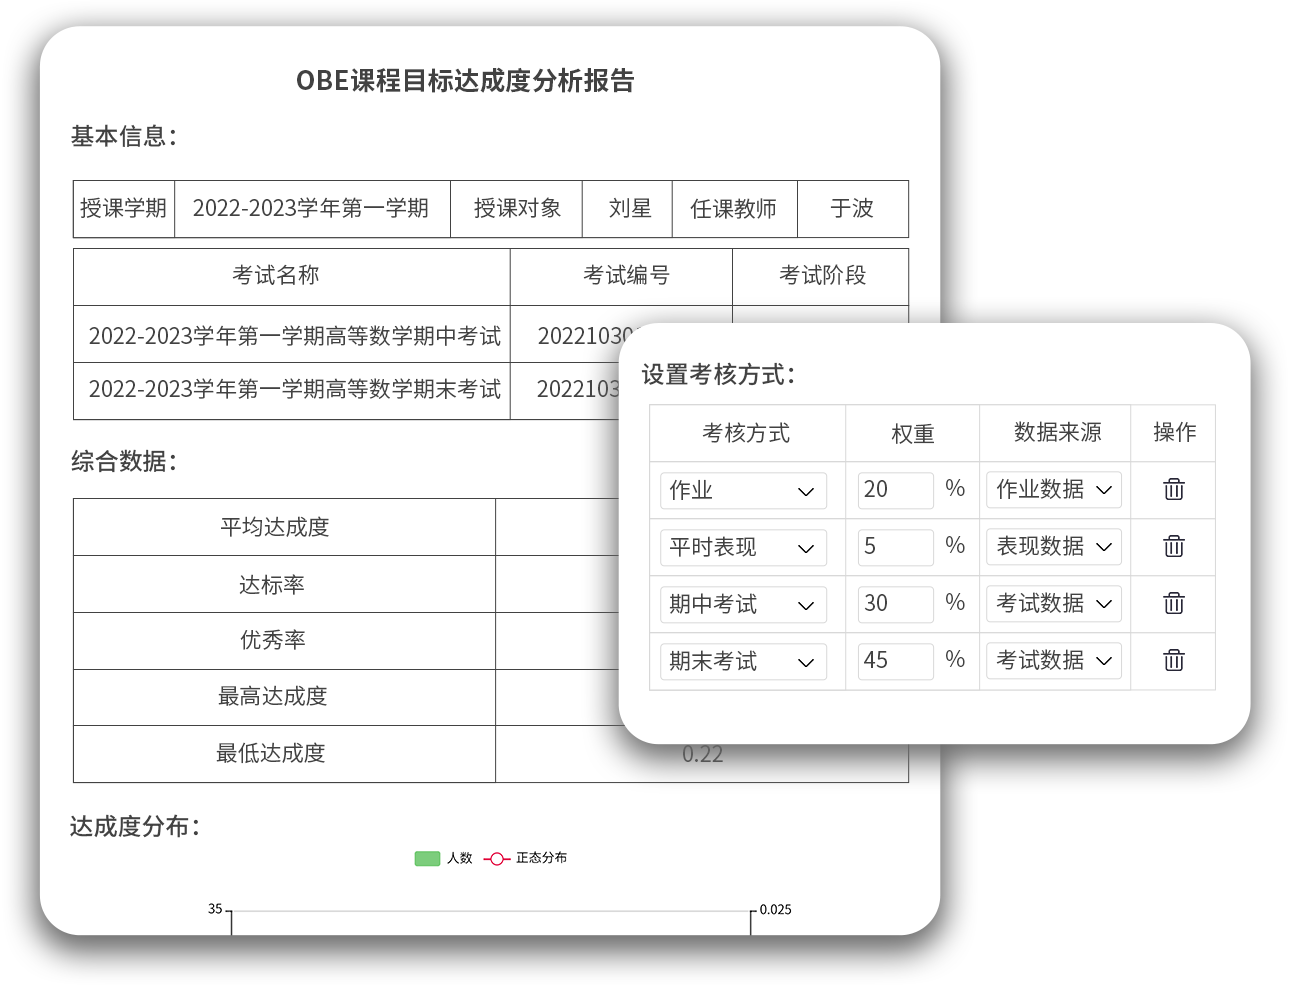Delete the 期末考试 assessment row

[1174, 660]
